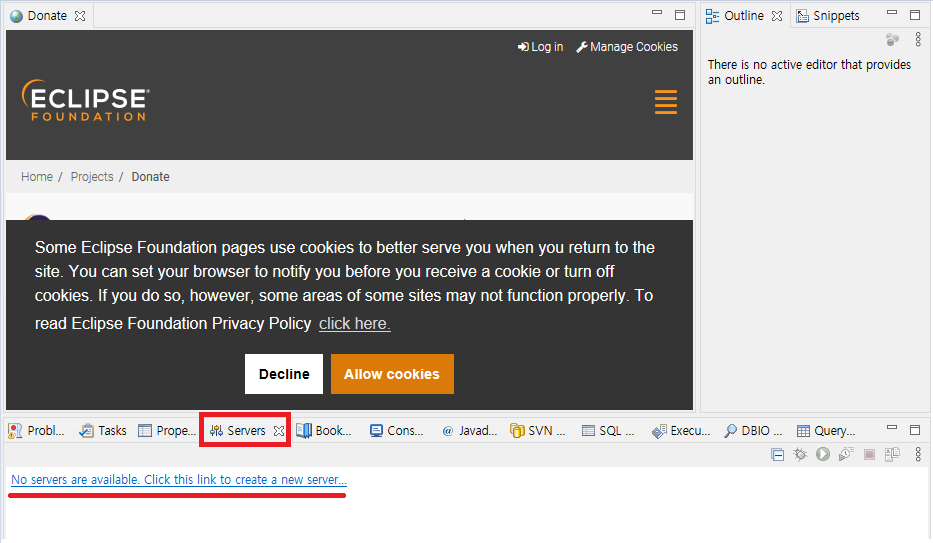The image size is (933, 543).
Task: Collapse all servers in Servers view
Action: point(777,455)
